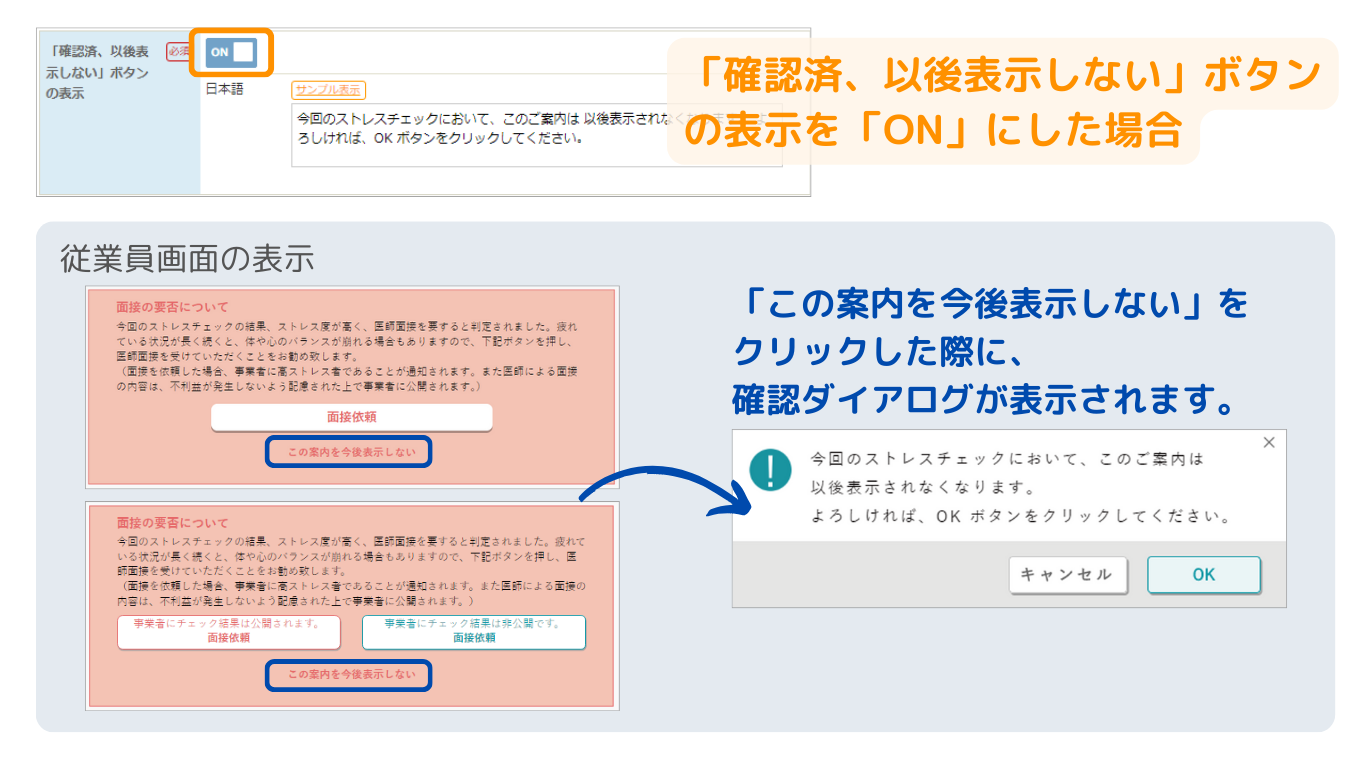1366x768 pixels.
Task: Click 面接依頼 with 公開されます note
Action: coord(229,632)
